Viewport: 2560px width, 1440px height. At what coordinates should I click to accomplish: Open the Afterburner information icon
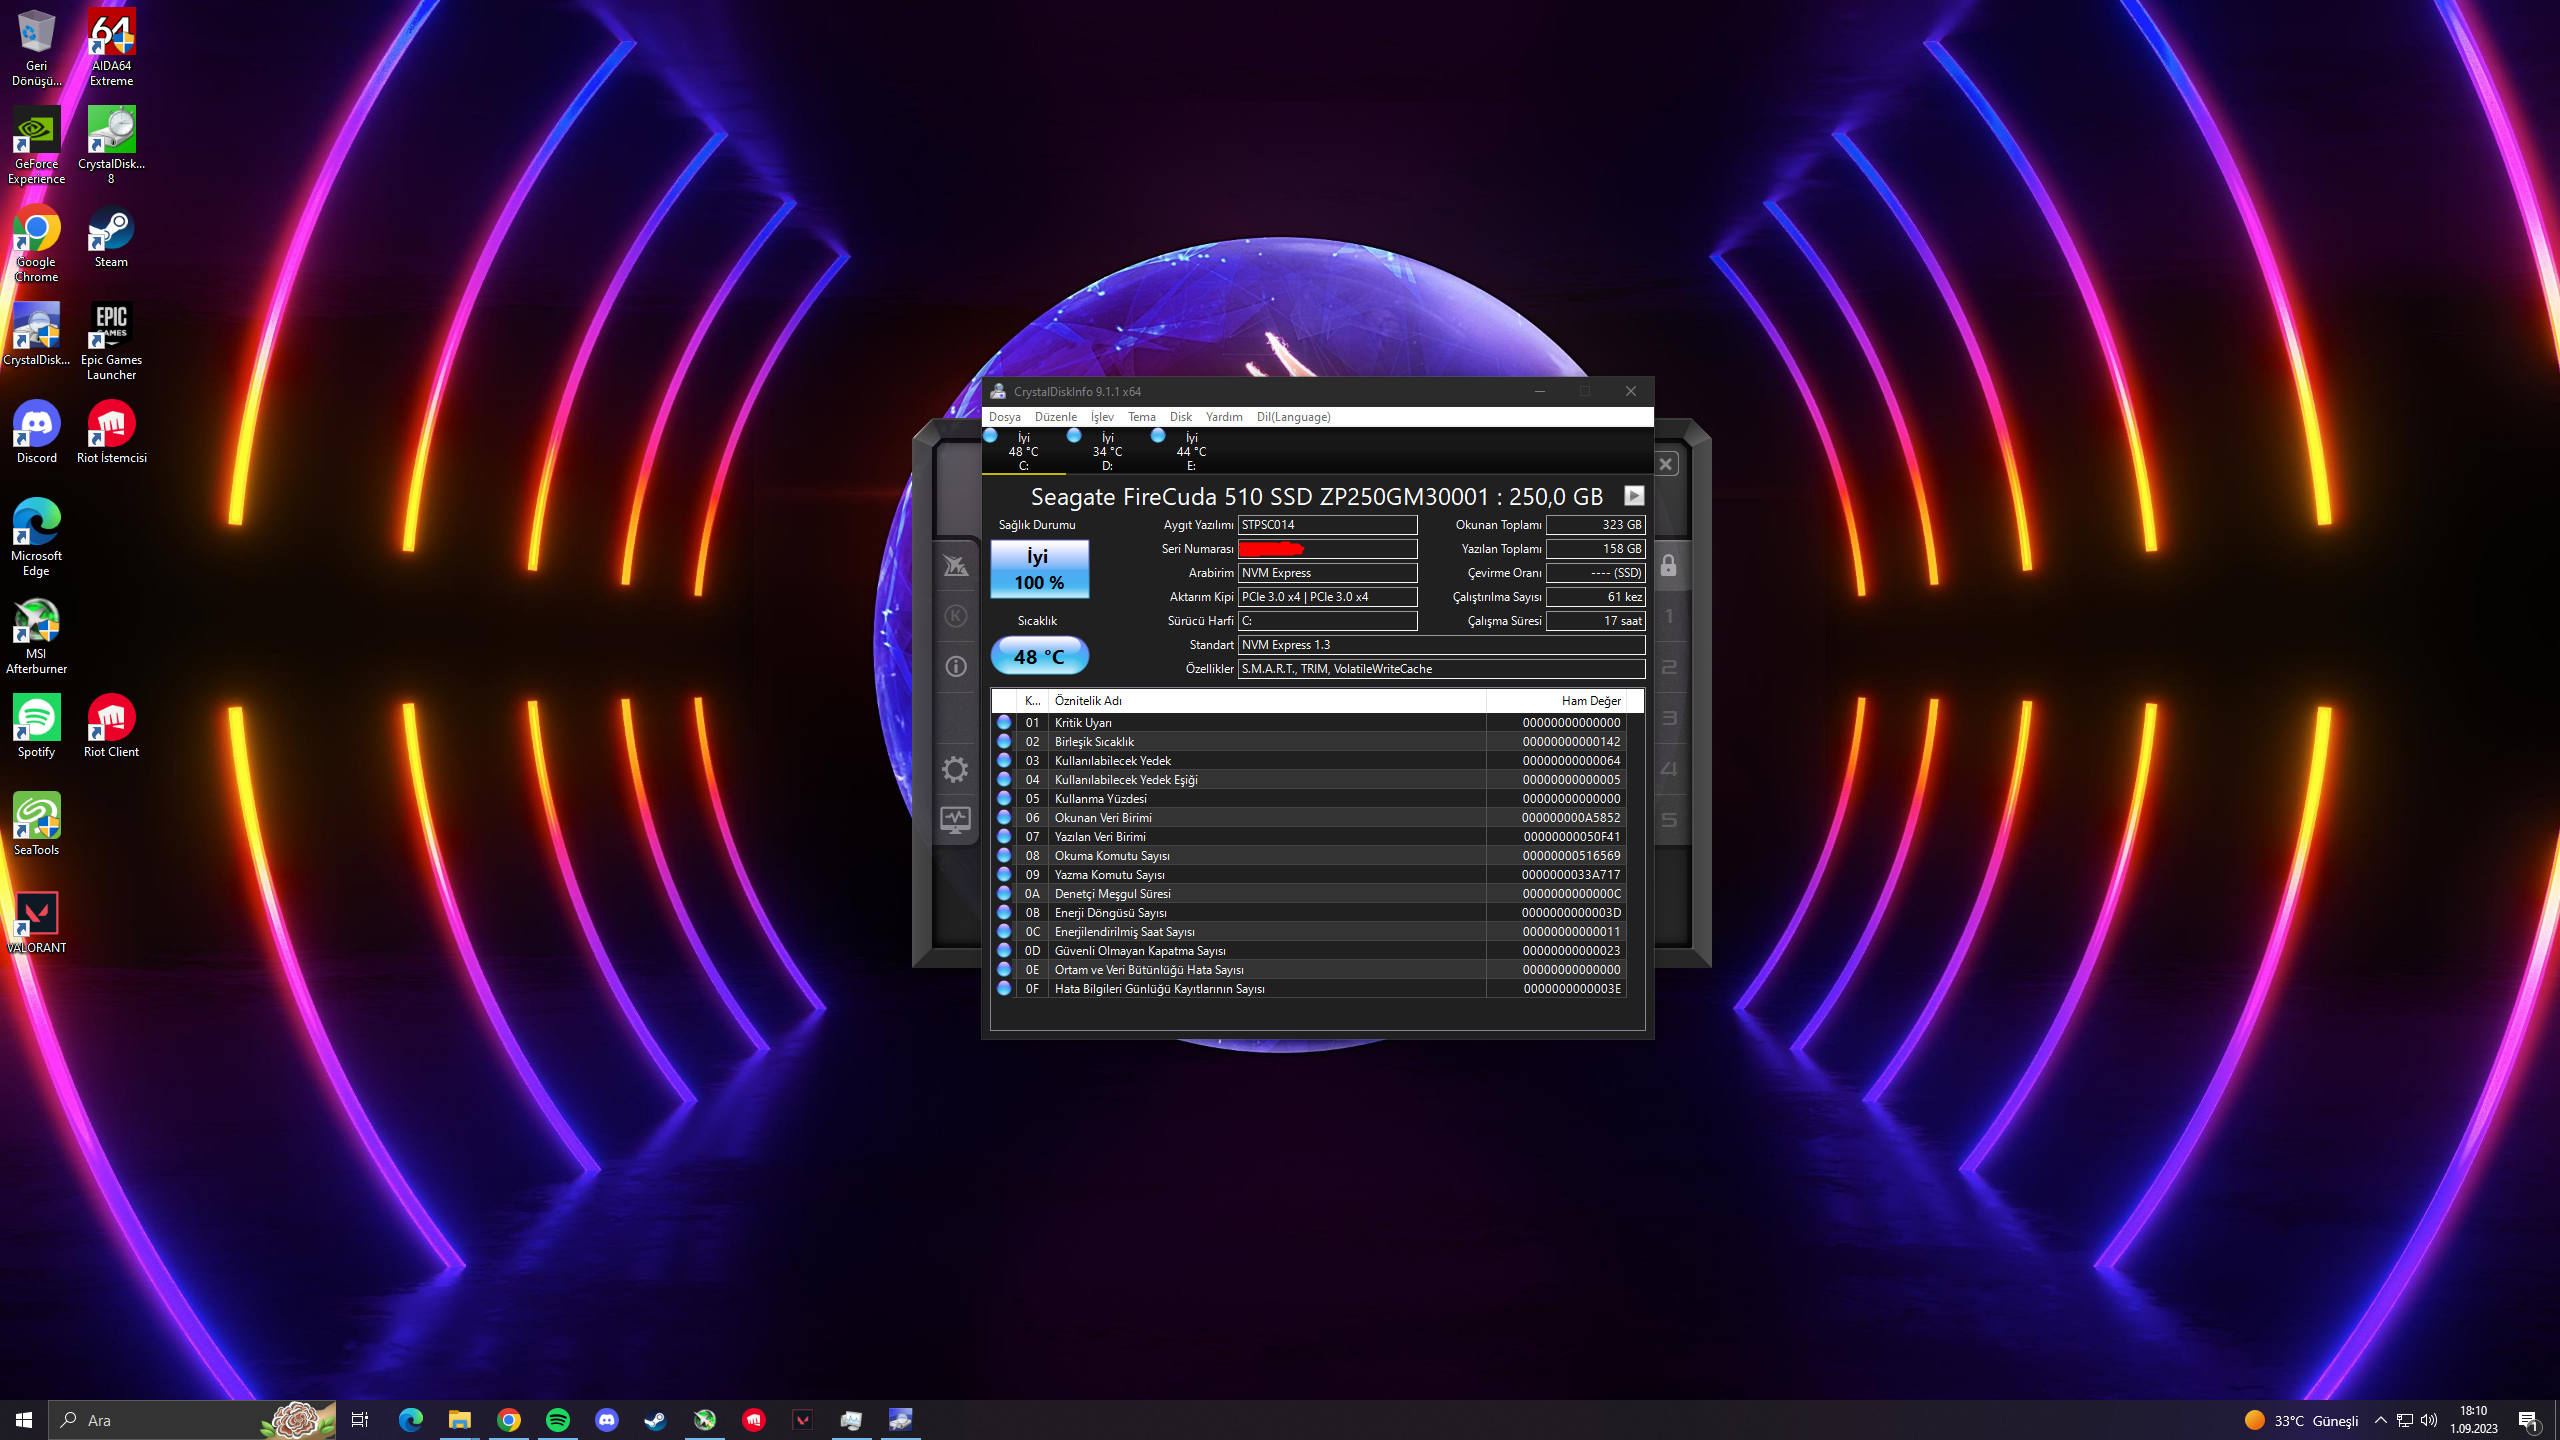pos(956,667)
